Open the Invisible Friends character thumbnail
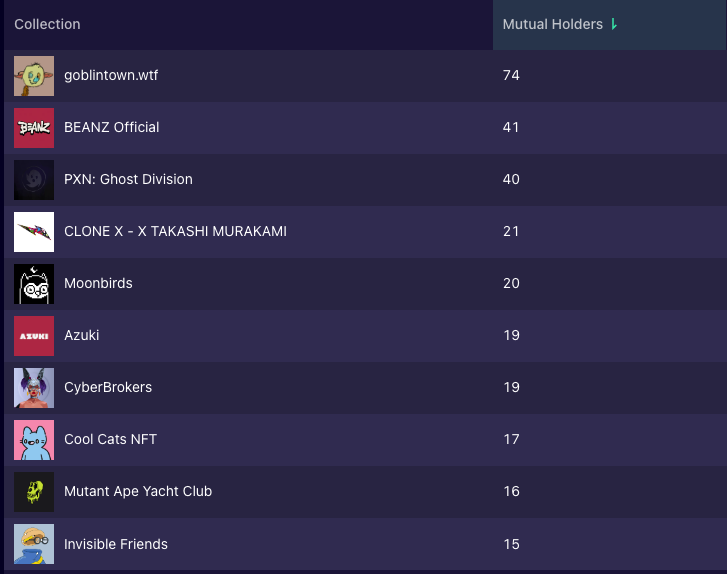The width and height of the screenshot is (727, 574). coord(34,544)
